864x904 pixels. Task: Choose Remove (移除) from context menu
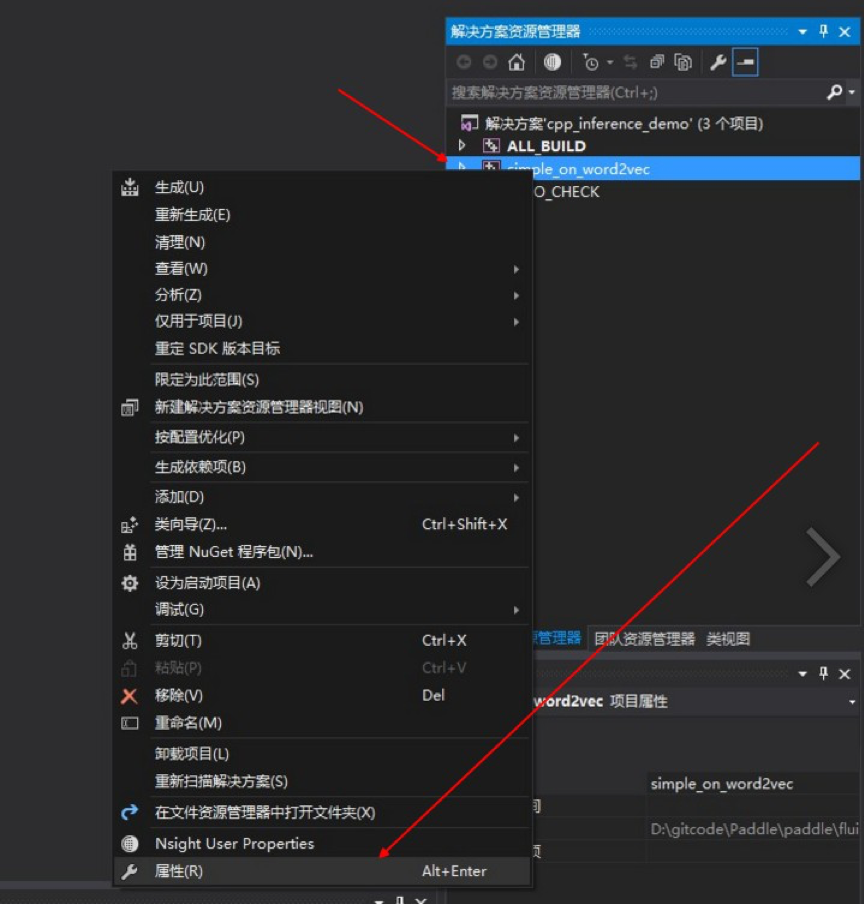[322, 695]
